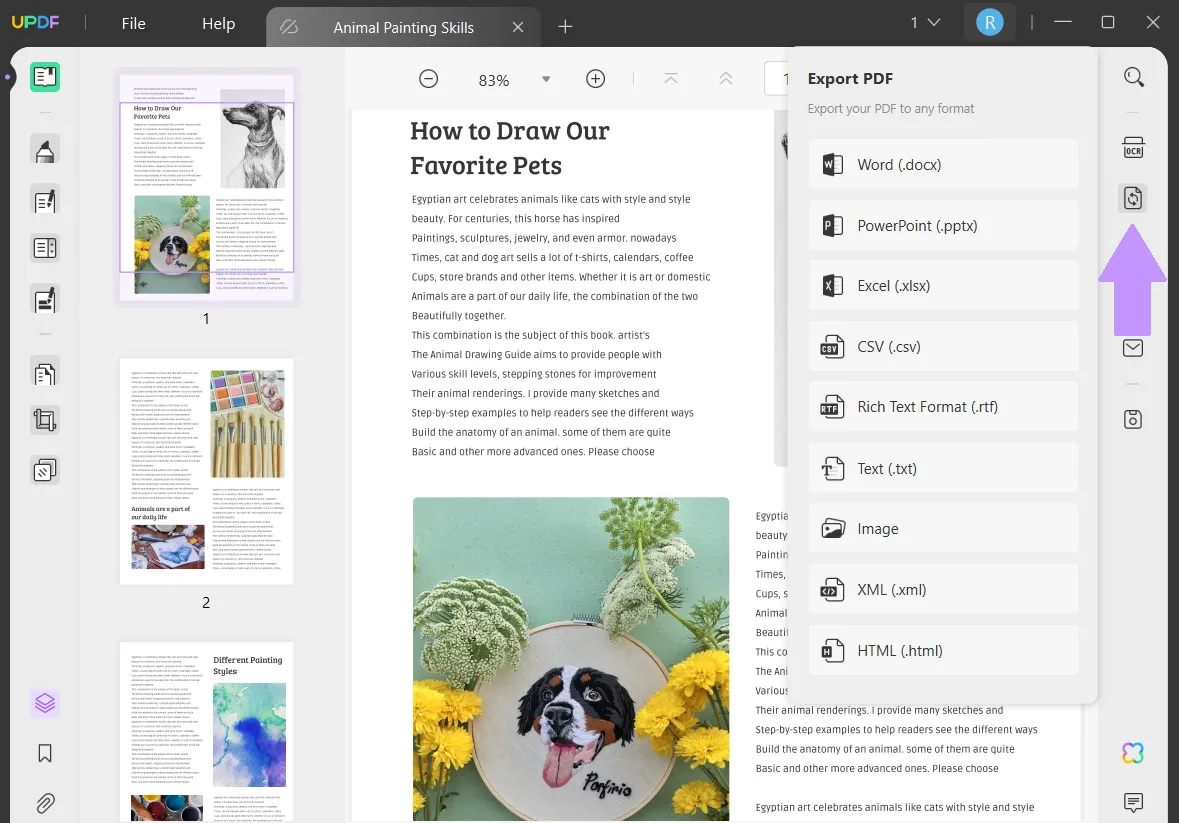Export the PDF to Word (.docx)
The image size is (1179, 823).
point(941,163)
